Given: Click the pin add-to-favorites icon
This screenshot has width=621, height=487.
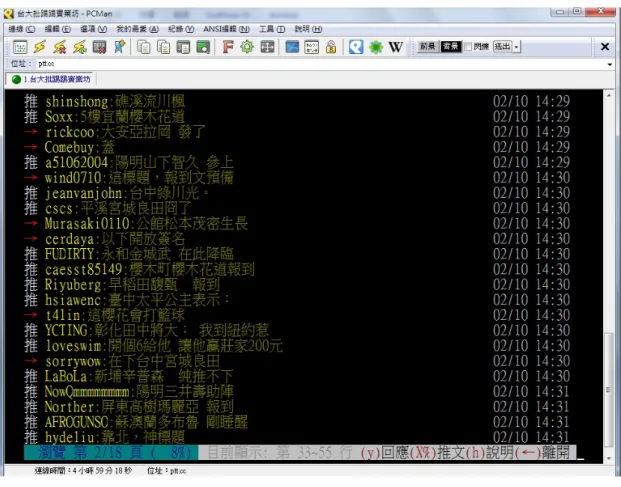Looking at the screenshot, I should pyautogui.click(x=120, y=47).
